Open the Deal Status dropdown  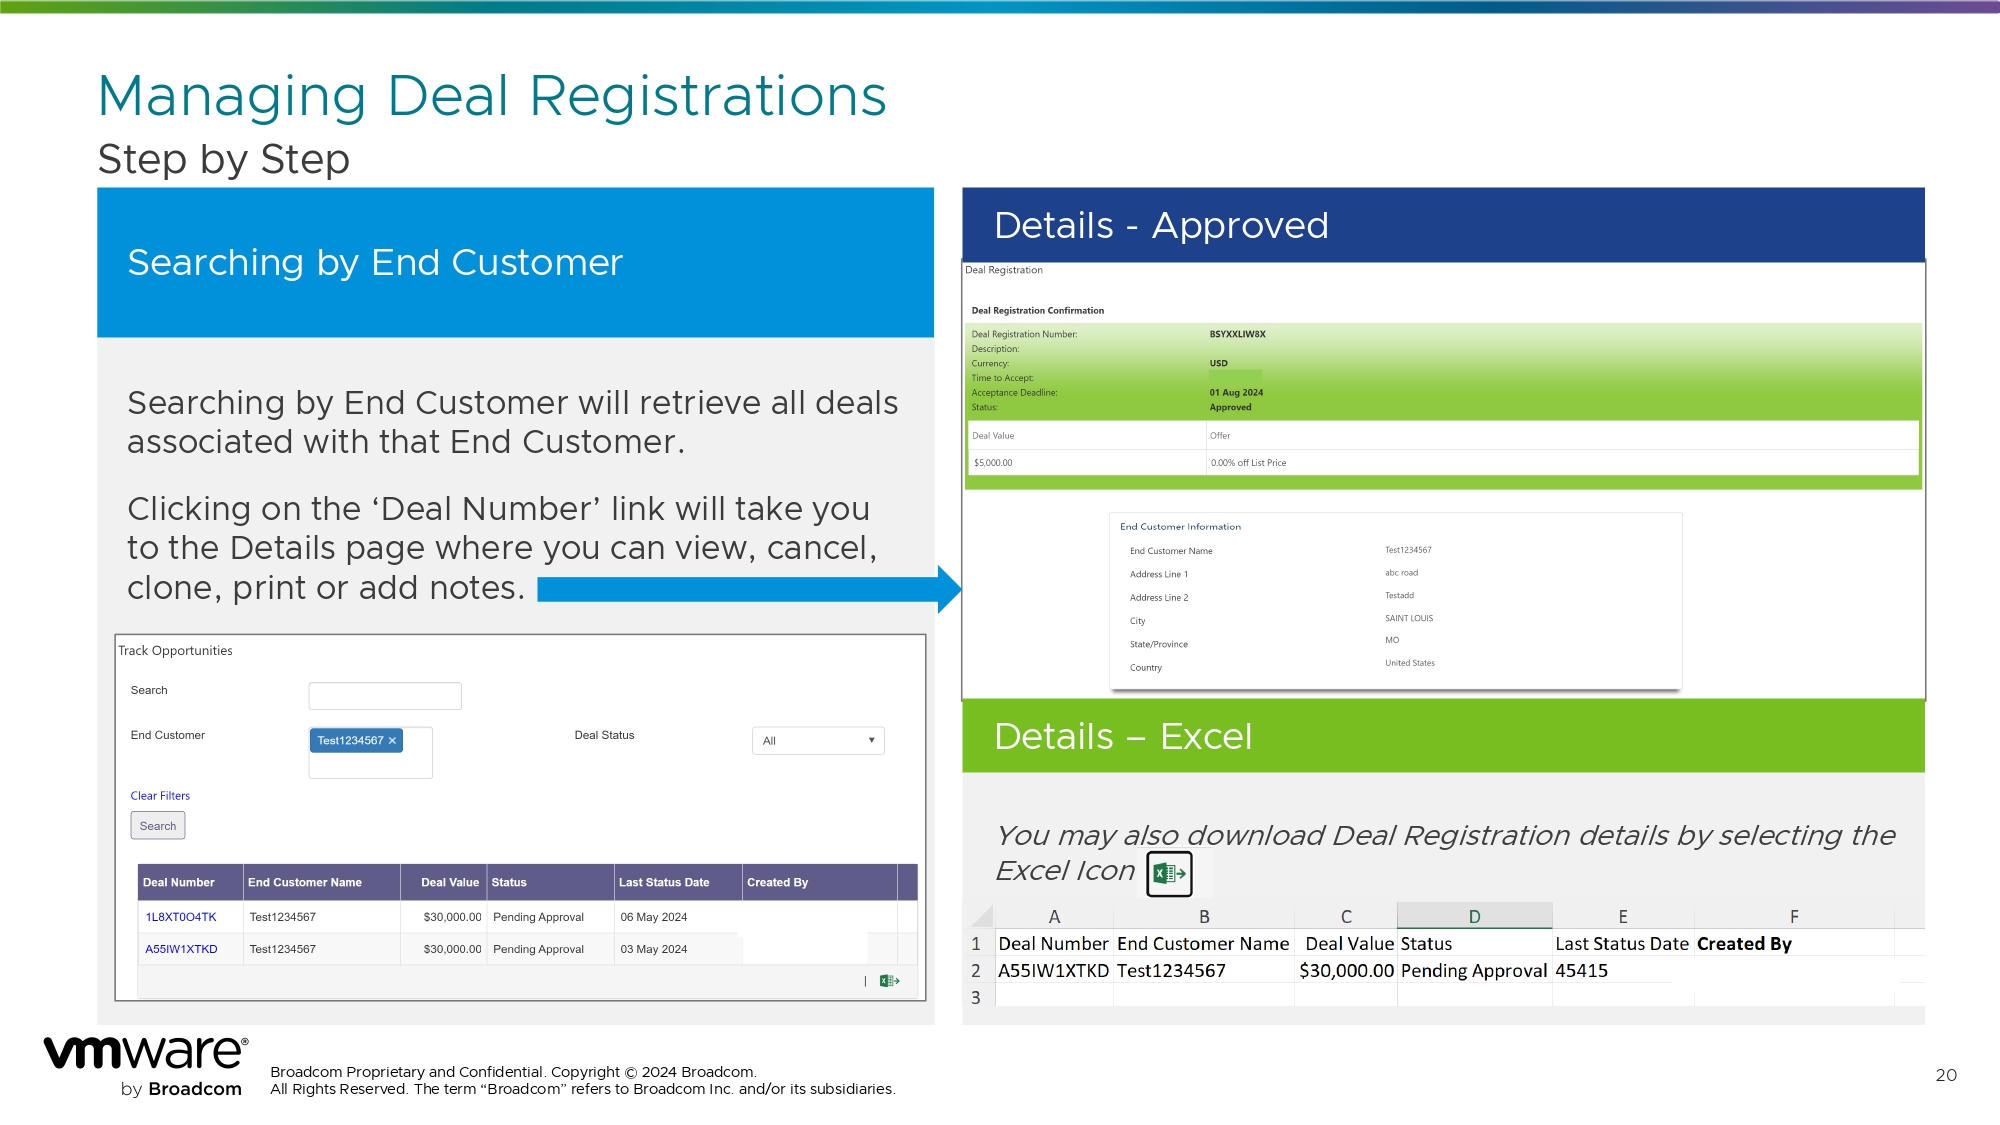(x=817, y=741)
